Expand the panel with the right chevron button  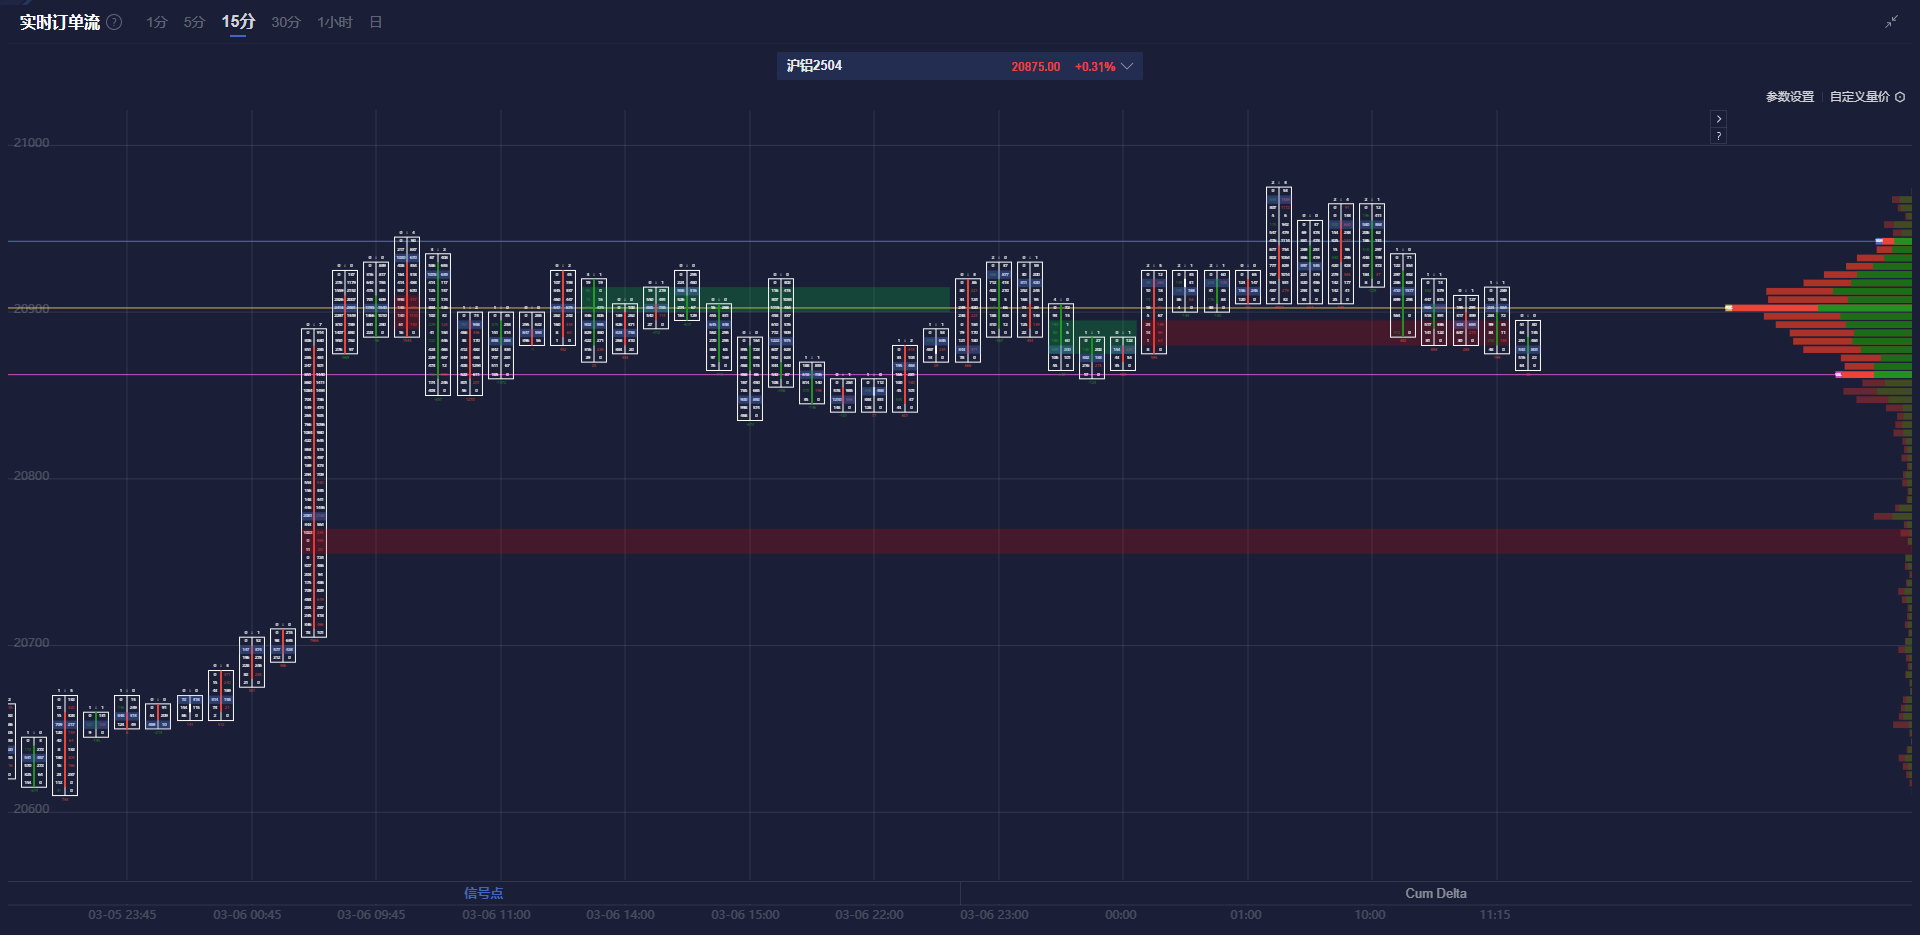click(1718, 118)
